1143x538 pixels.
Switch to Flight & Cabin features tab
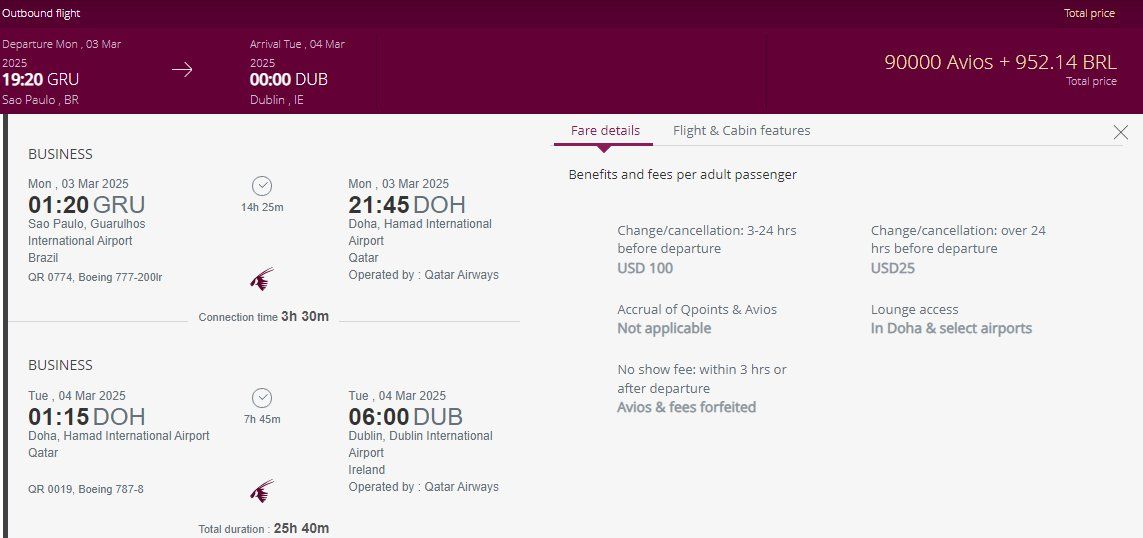[x=741, y=131]
